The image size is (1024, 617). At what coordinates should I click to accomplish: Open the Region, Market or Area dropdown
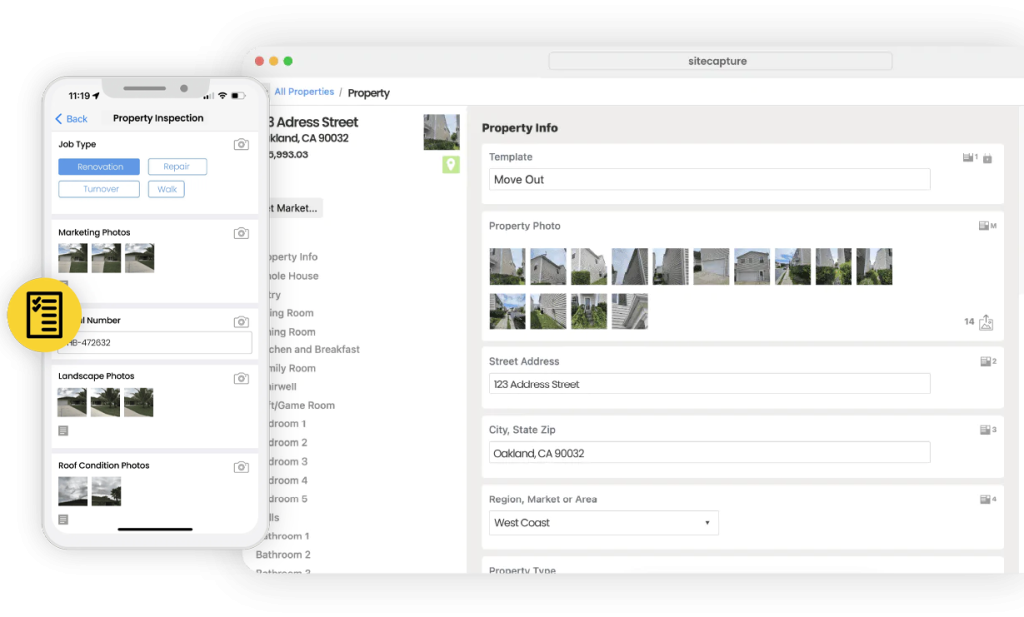603,523
